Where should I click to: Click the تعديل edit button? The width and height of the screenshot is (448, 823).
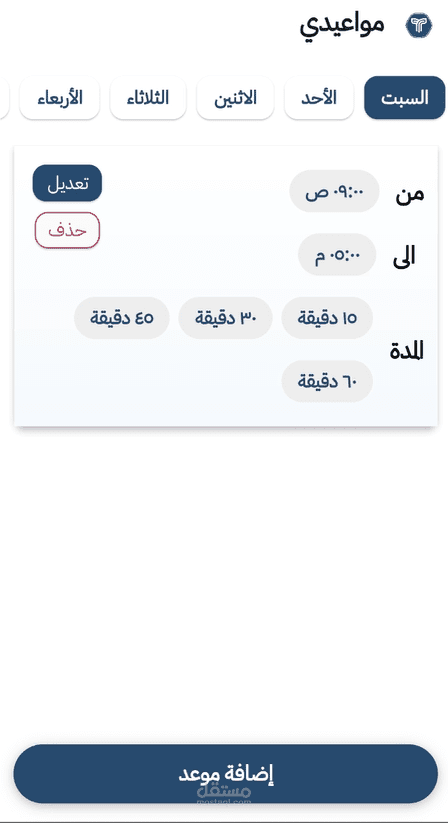click(x=67, y=183)
